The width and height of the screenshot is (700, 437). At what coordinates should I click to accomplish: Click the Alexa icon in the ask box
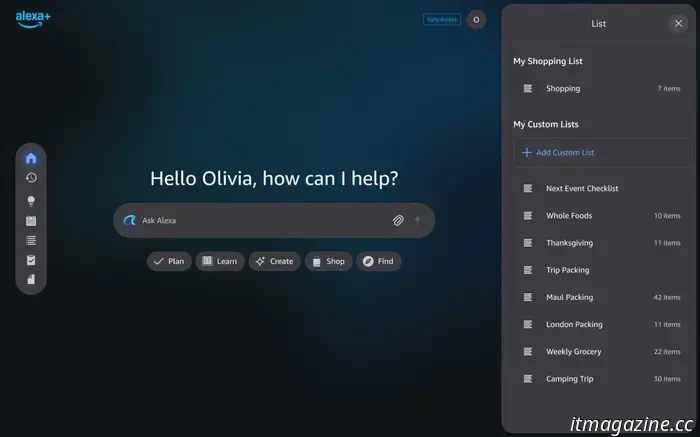click(x=129, y=220)
